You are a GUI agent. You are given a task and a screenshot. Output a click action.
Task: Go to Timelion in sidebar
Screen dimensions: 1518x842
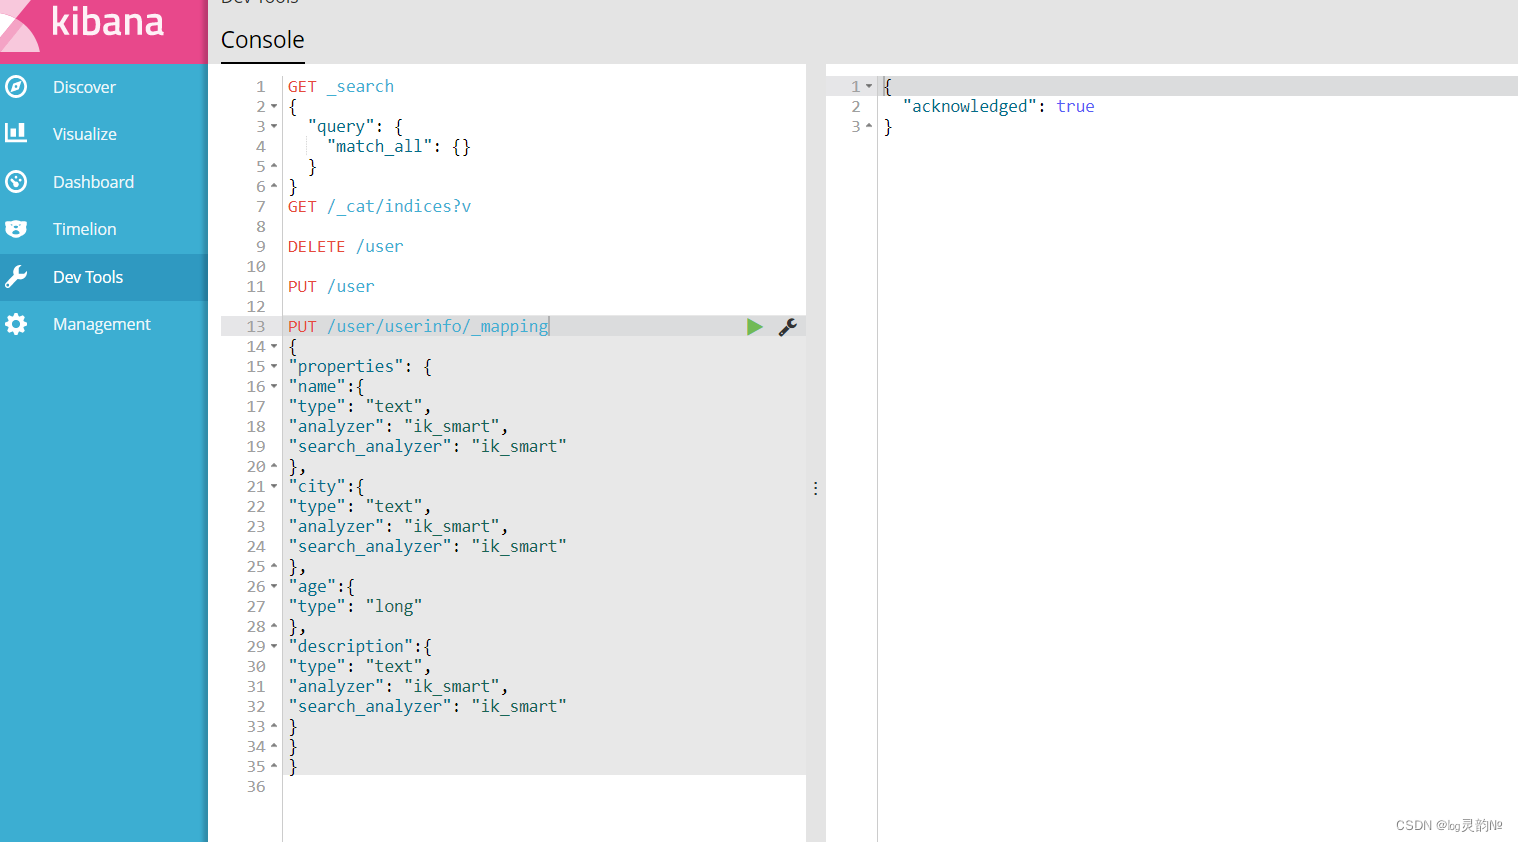tap(85, 229)
